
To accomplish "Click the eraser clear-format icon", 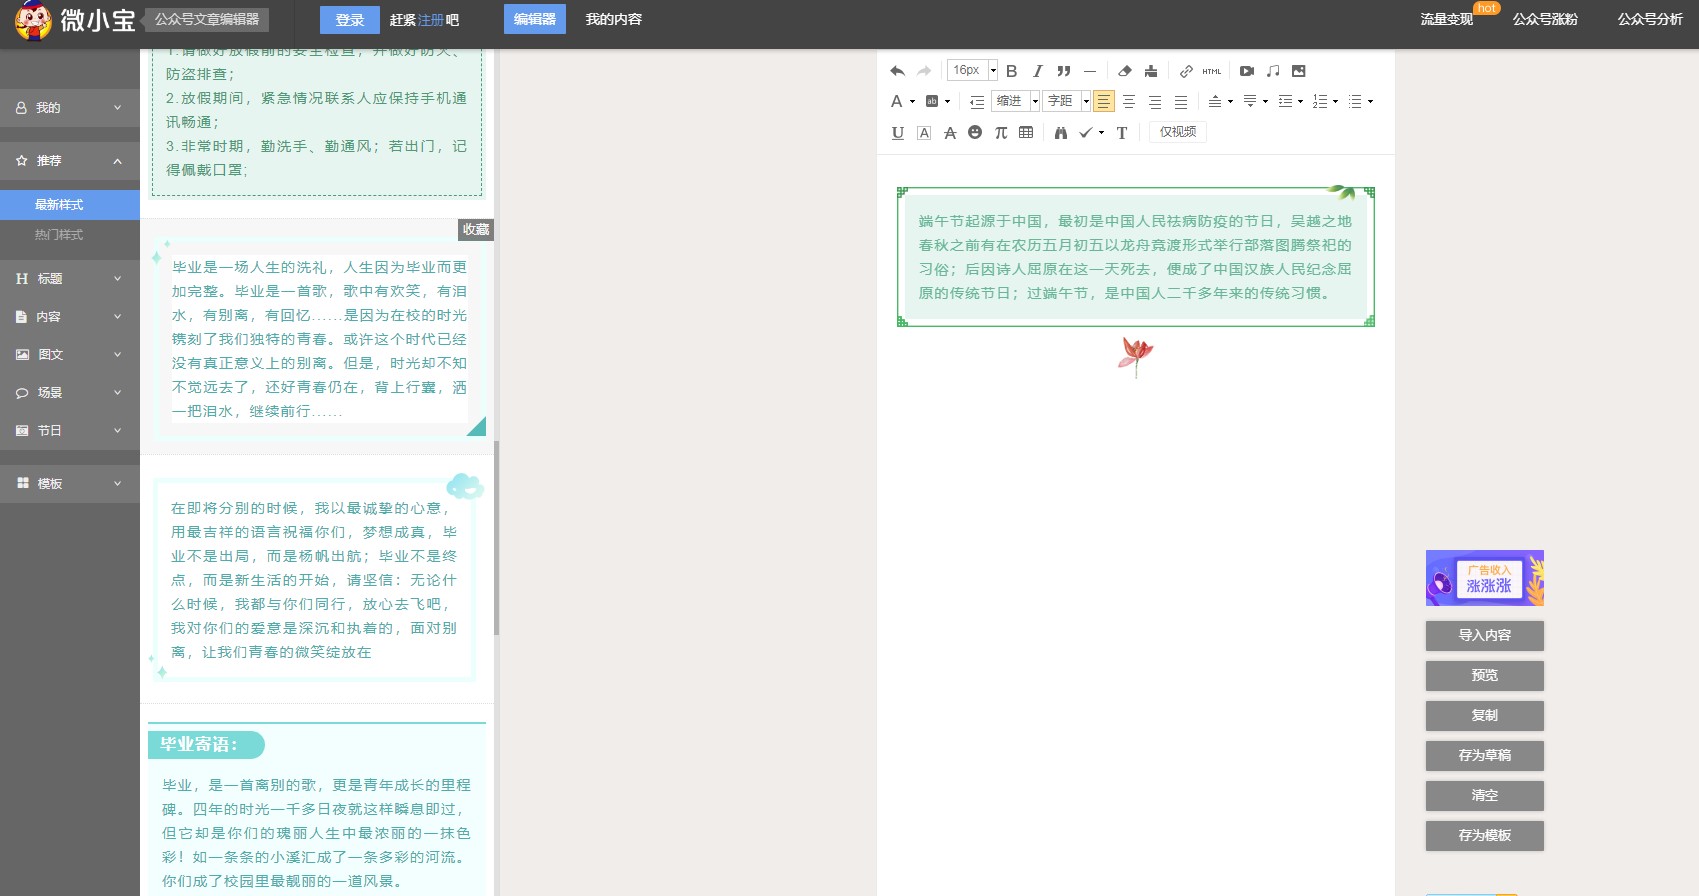I will 1124,71.
